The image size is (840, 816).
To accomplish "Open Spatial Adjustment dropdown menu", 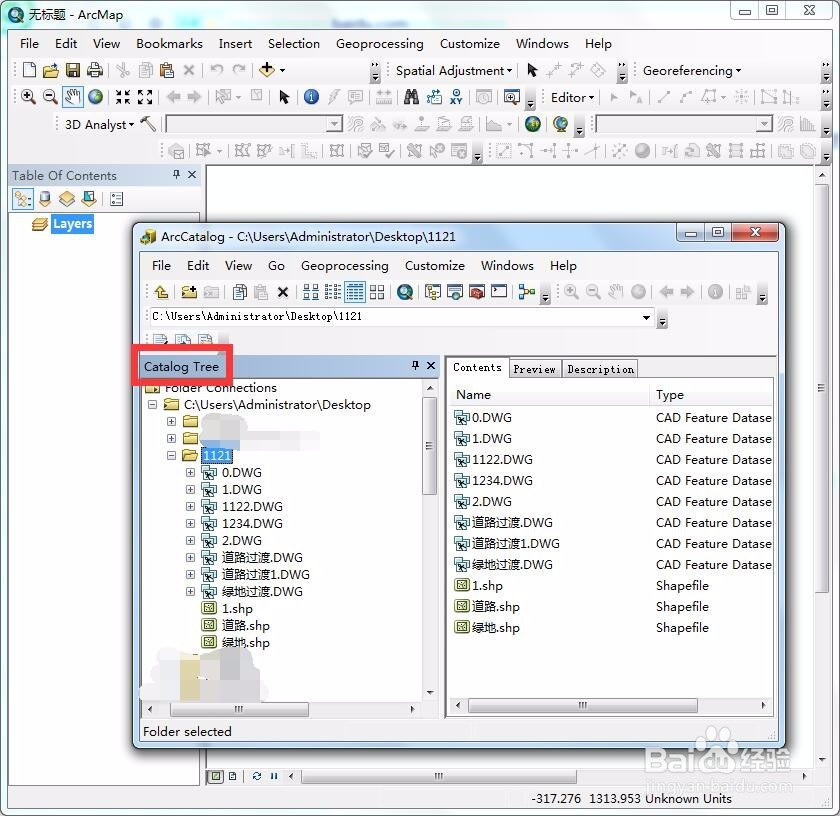I will pyautogui.click(x=454, y=71).
